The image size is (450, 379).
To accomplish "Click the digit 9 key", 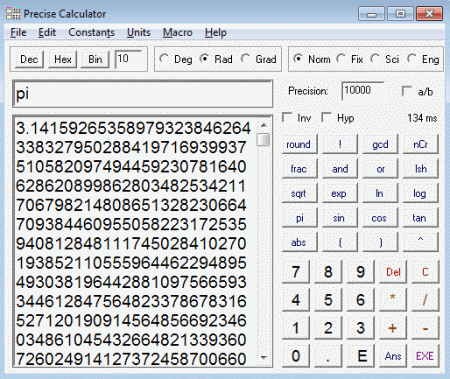I will (x=360, y=272).
